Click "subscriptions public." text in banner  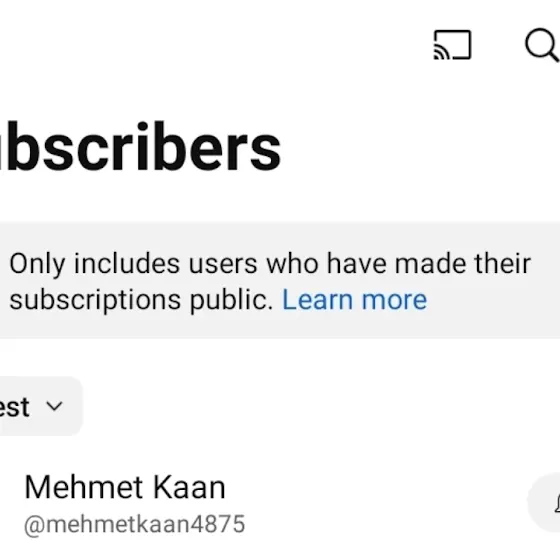pos(141,300)
